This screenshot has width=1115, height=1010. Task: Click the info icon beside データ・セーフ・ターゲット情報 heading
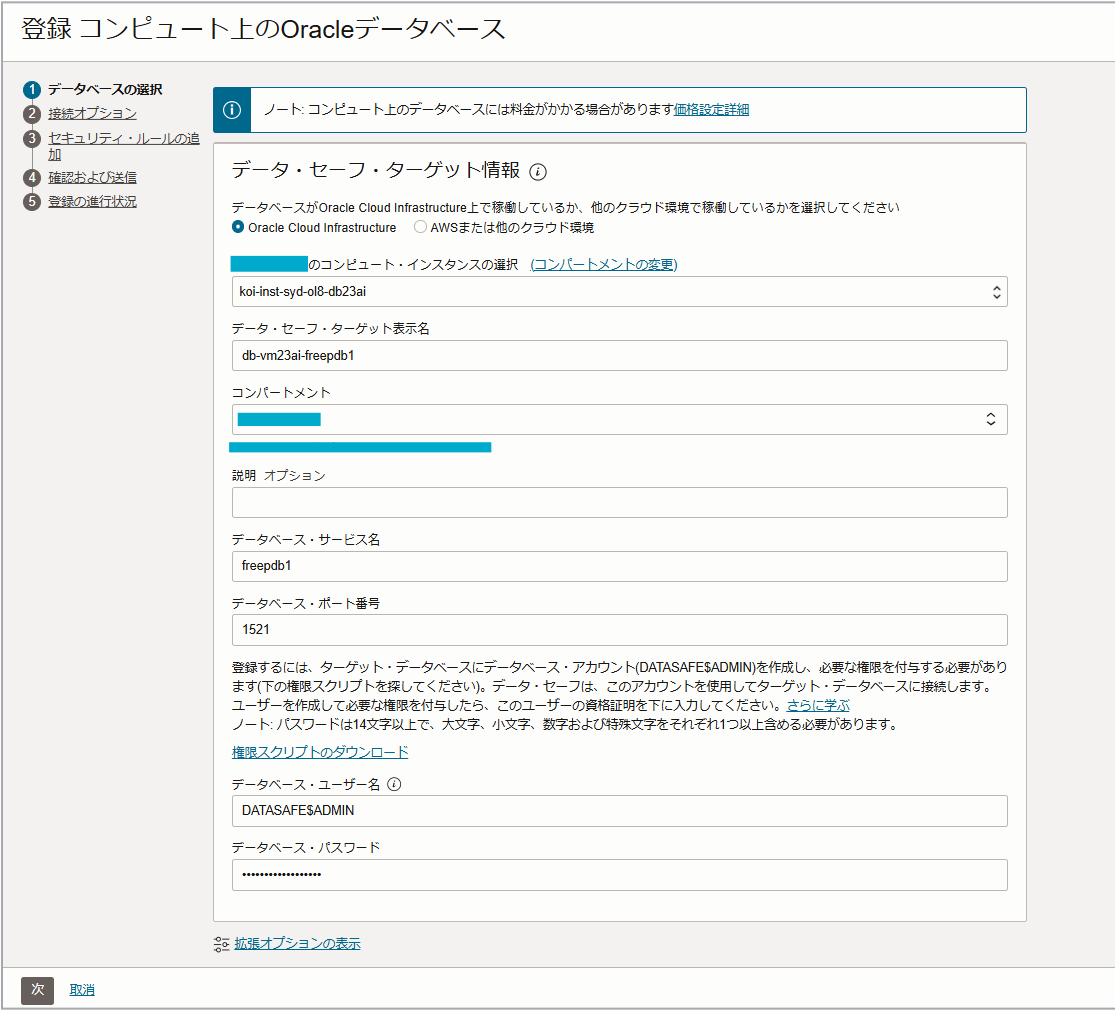pyautogui.click(x=539, y=173)
